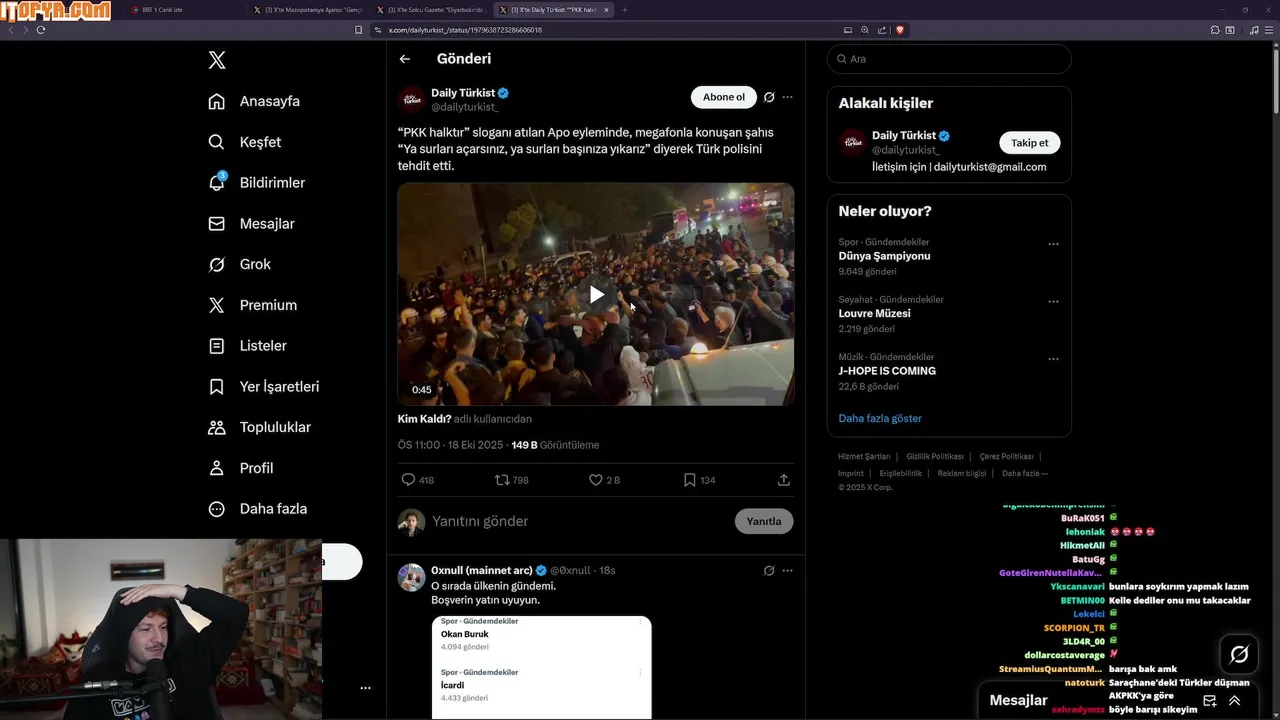Viewport: 1280px width, 720px height.
Task: Open Yer İşaretleri bookmarks
Action: pos(263,386)
